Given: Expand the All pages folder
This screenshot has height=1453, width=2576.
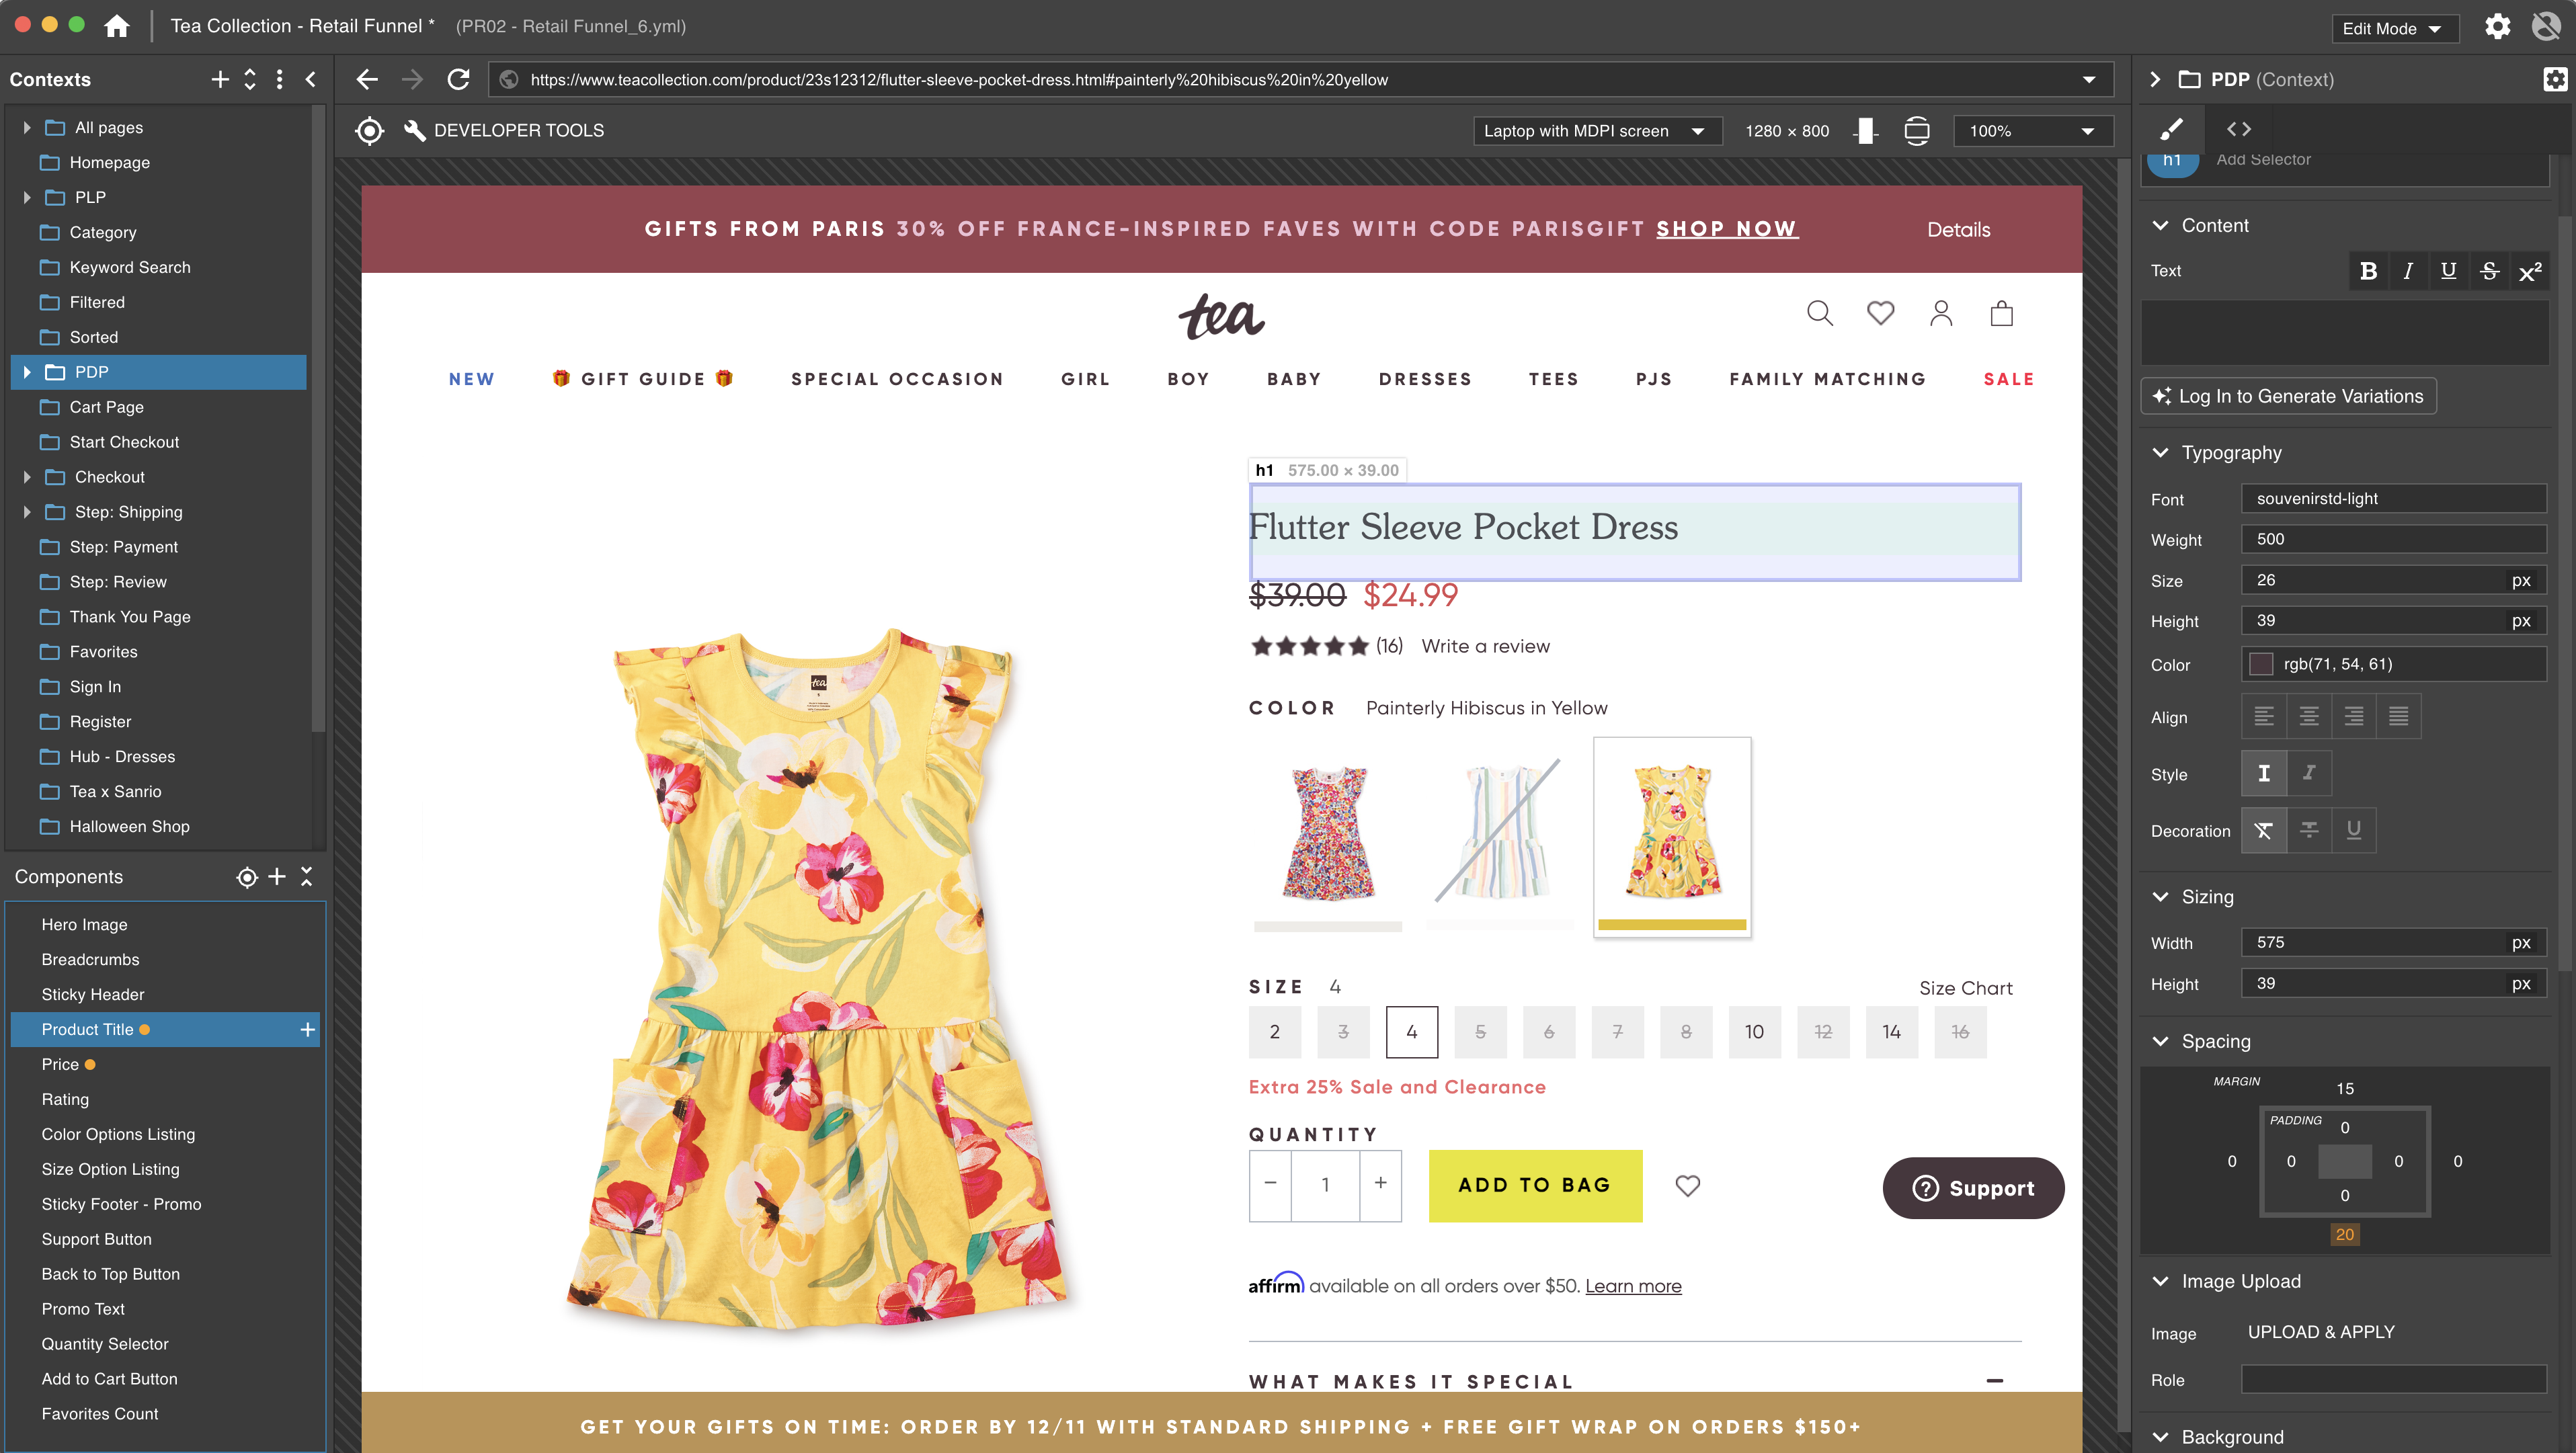Looking at the screenshot, I should [x=27, y=128].
